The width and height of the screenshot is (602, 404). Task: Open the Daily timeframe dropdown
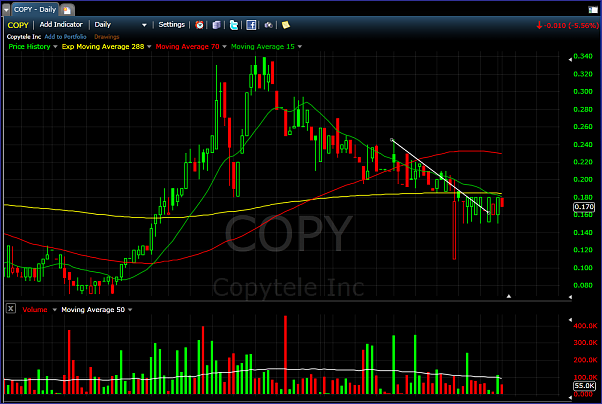(x=121, y=25)
